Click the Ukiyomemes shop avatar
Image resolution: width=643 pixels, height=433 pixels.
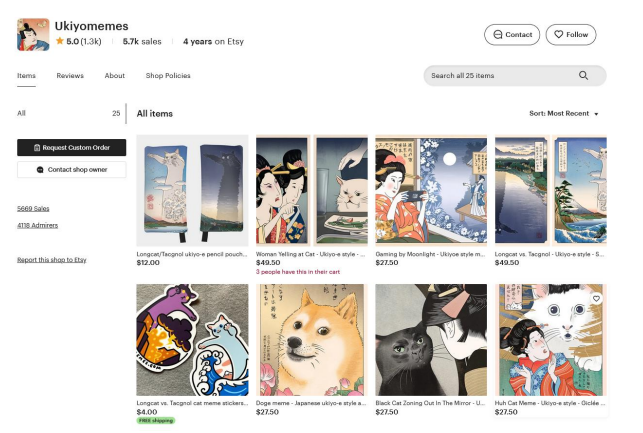33,35
